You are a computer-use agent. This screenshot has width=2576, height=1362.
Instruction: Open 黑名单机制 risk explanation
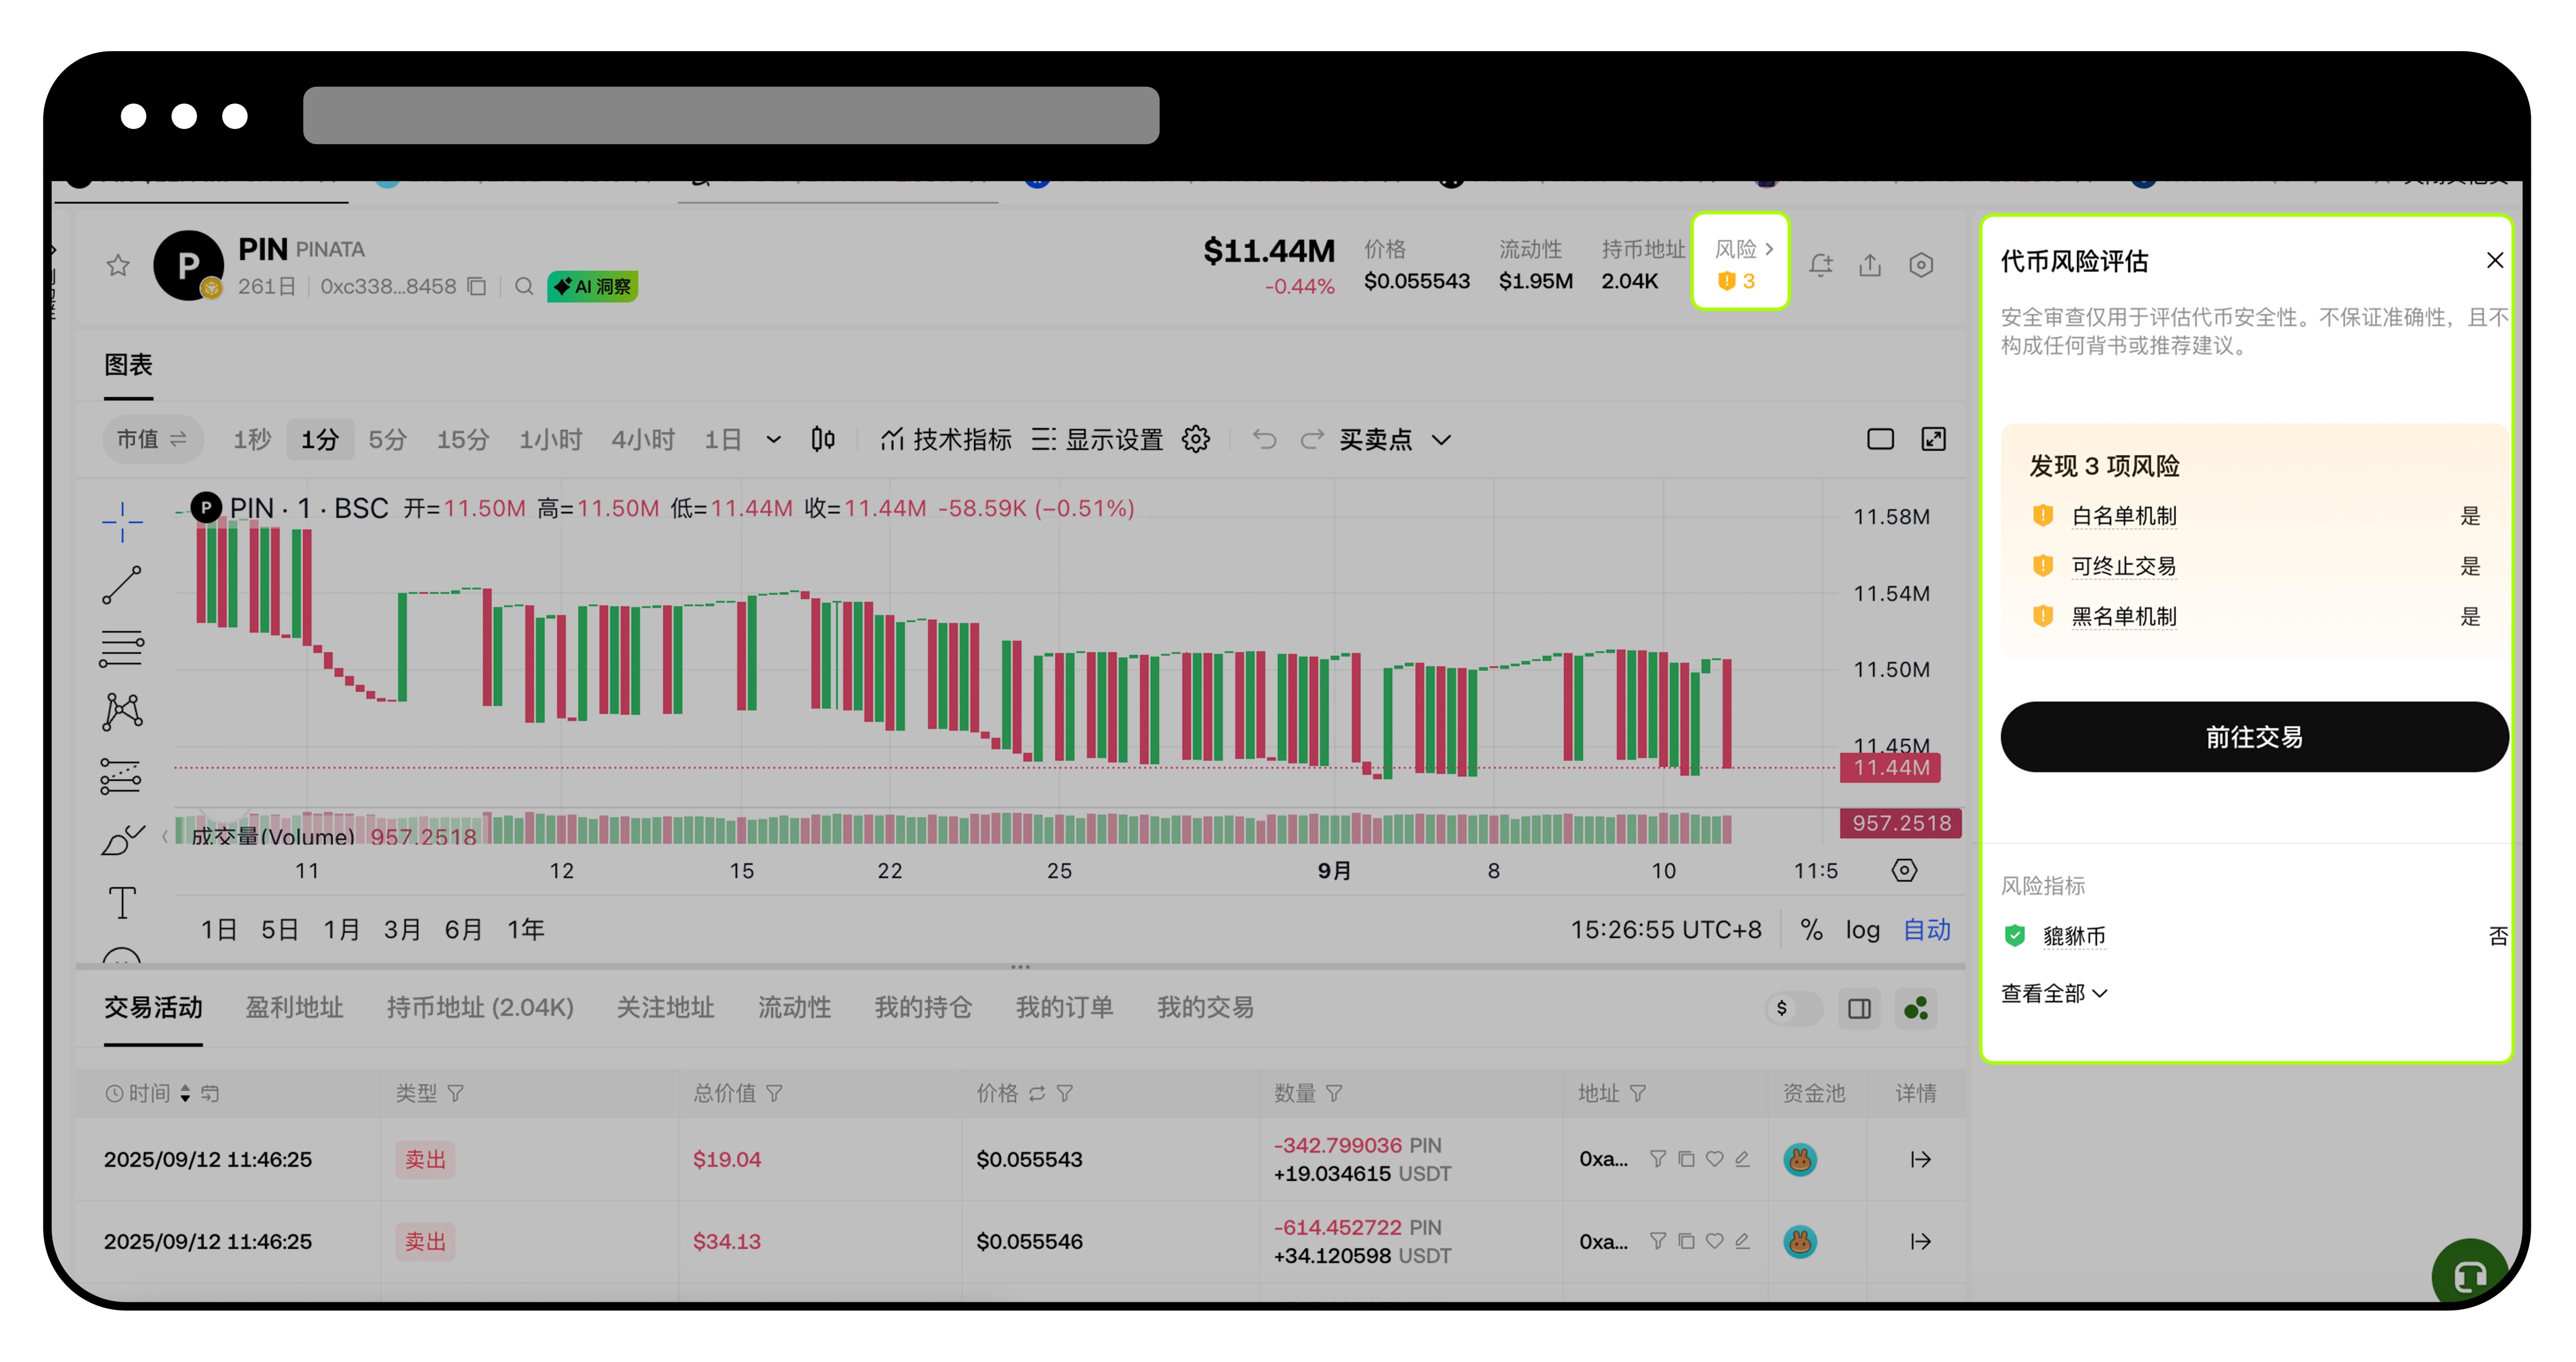2124,616
